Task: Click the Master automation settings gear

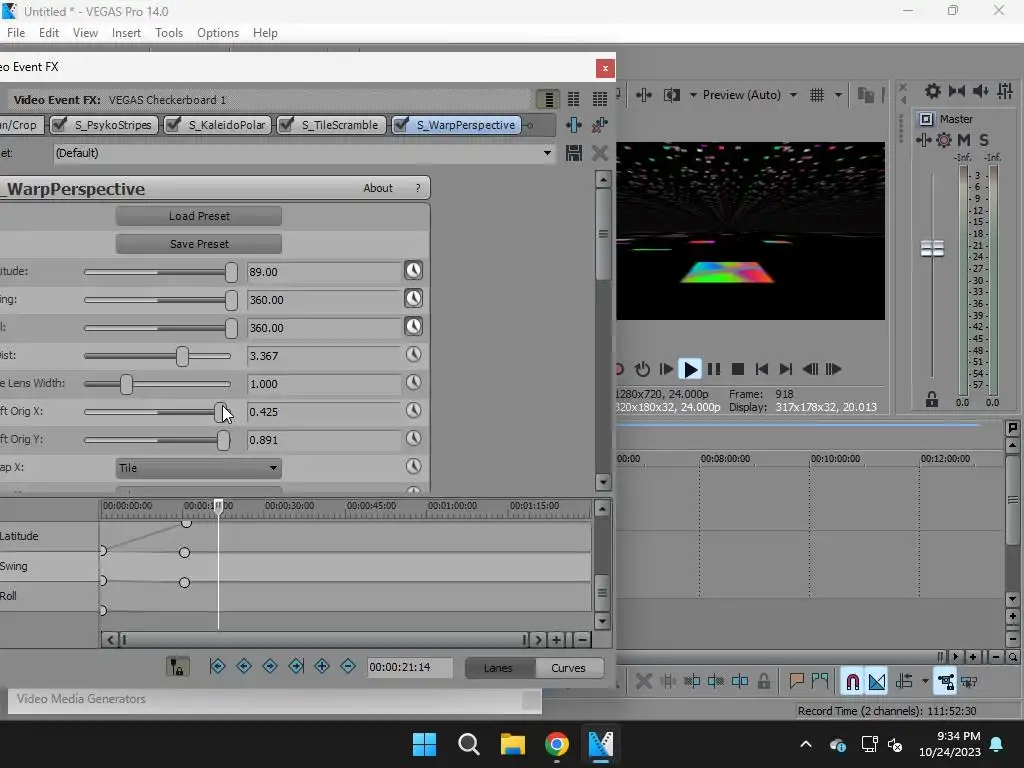Action: [x=944, y=140]
